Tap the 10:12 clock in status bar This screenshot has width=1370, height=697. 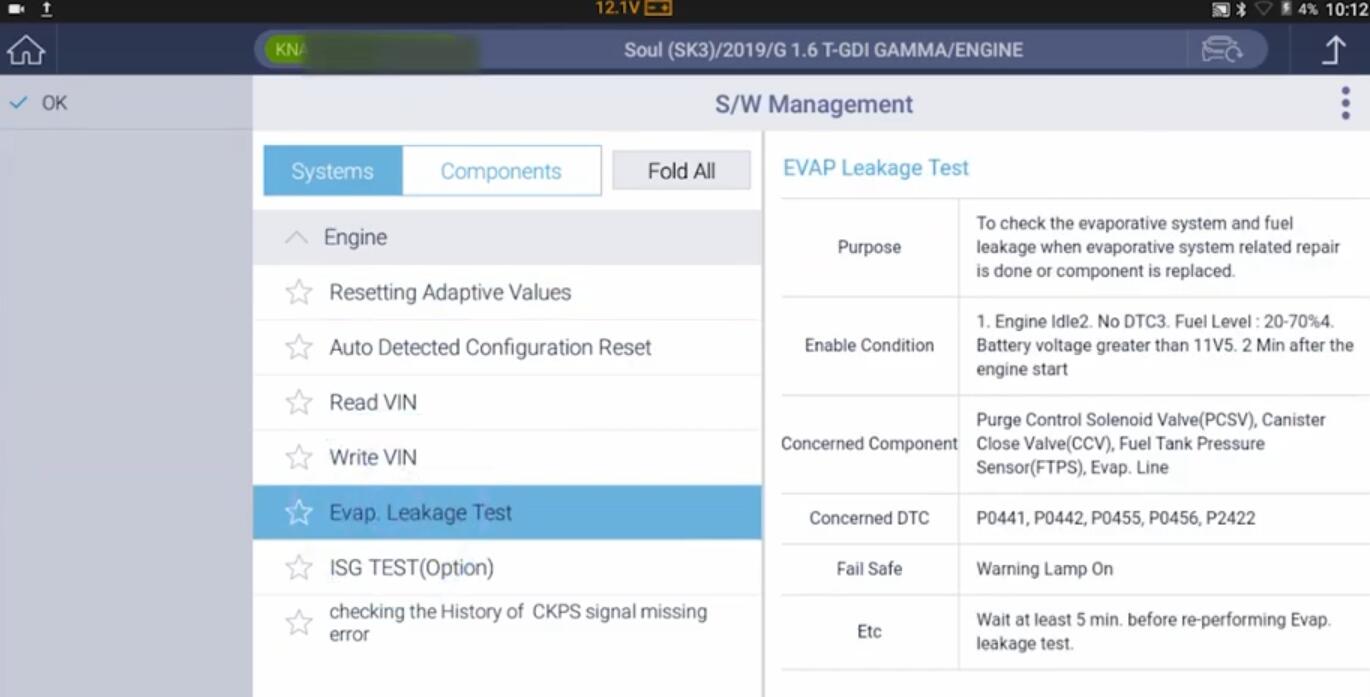[x=1346, y=9]
